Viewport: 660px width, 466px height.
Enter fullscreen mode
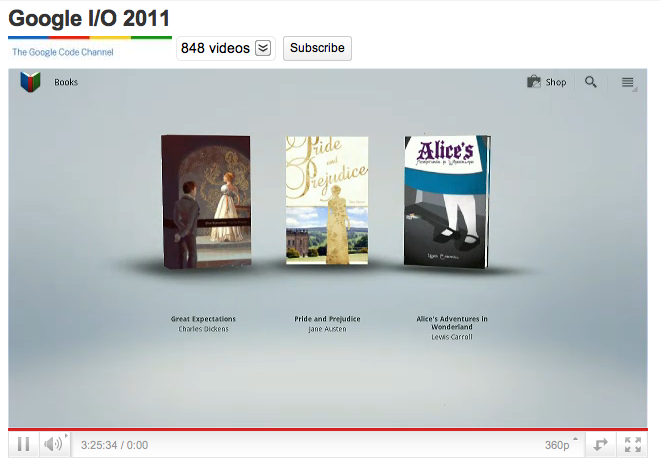coord(633,445)
